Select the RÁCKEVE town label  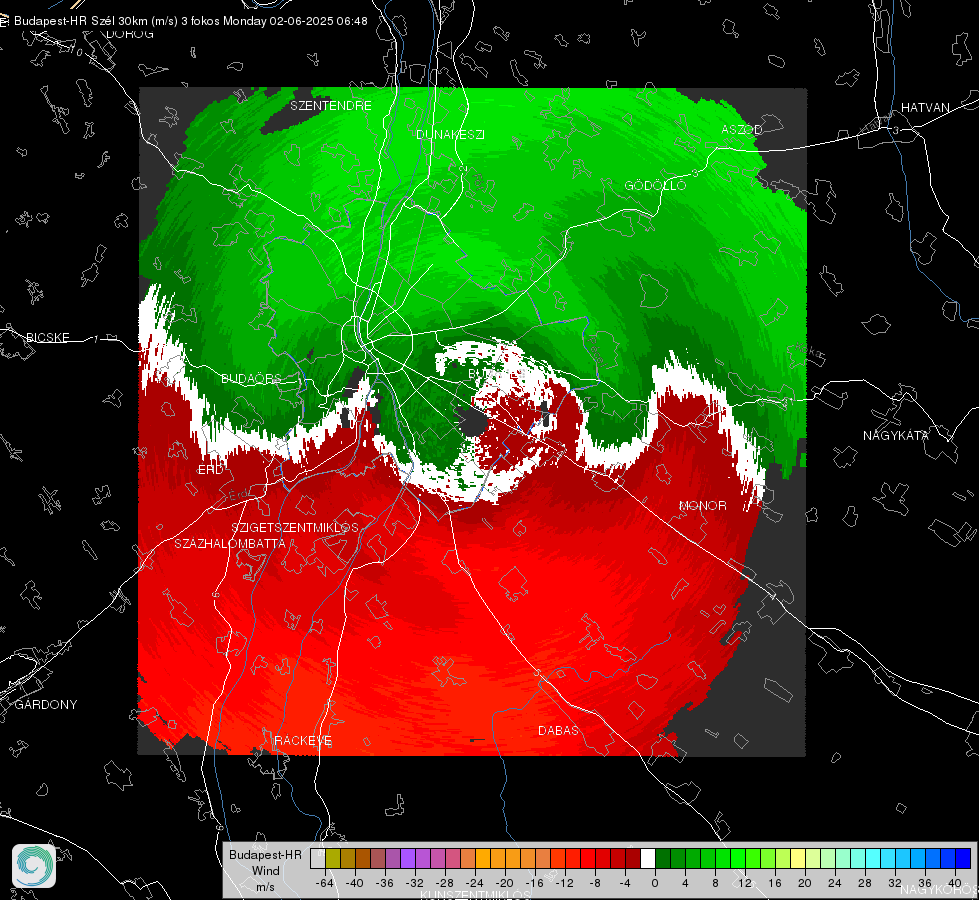(x=303, y=740)
